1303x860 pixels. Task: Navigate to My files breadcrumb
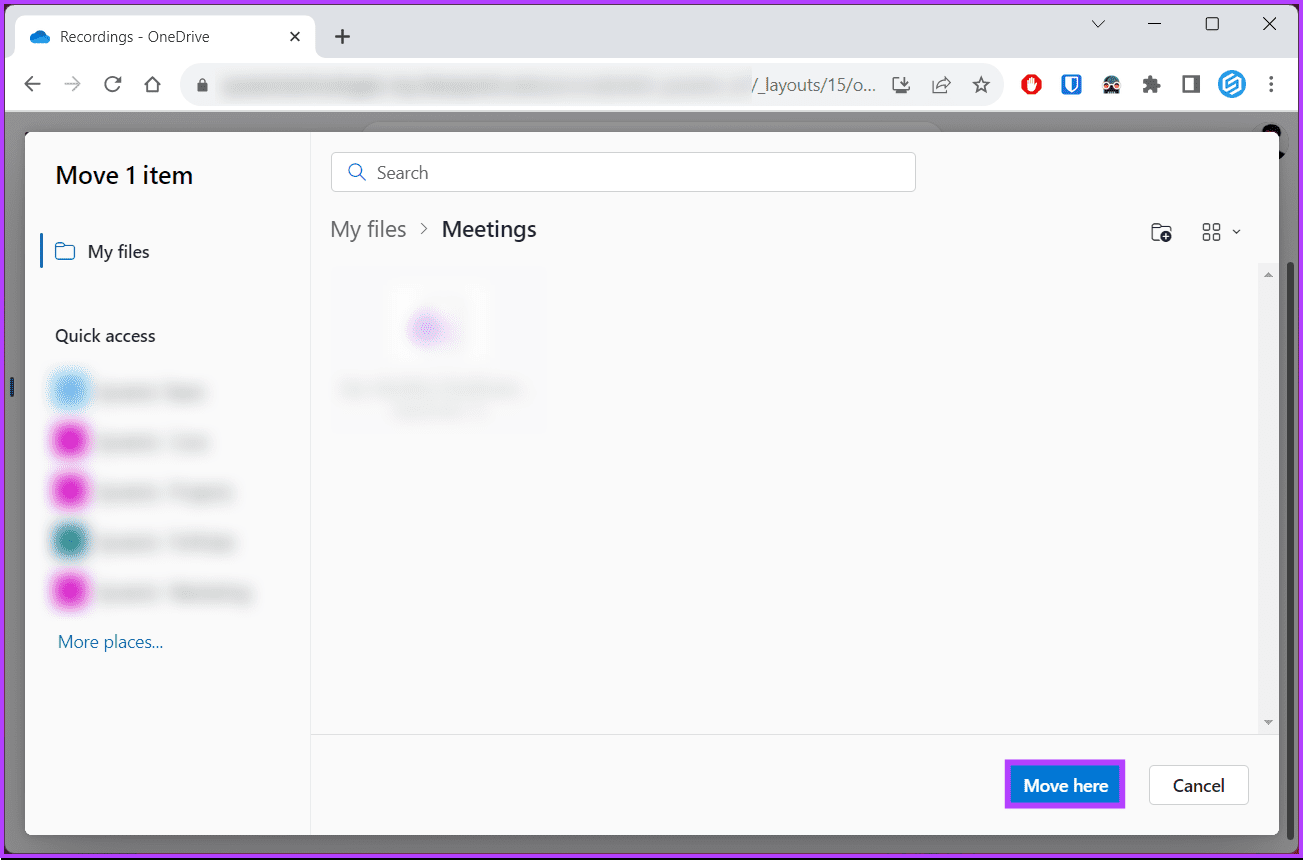(x=368, y=229)
